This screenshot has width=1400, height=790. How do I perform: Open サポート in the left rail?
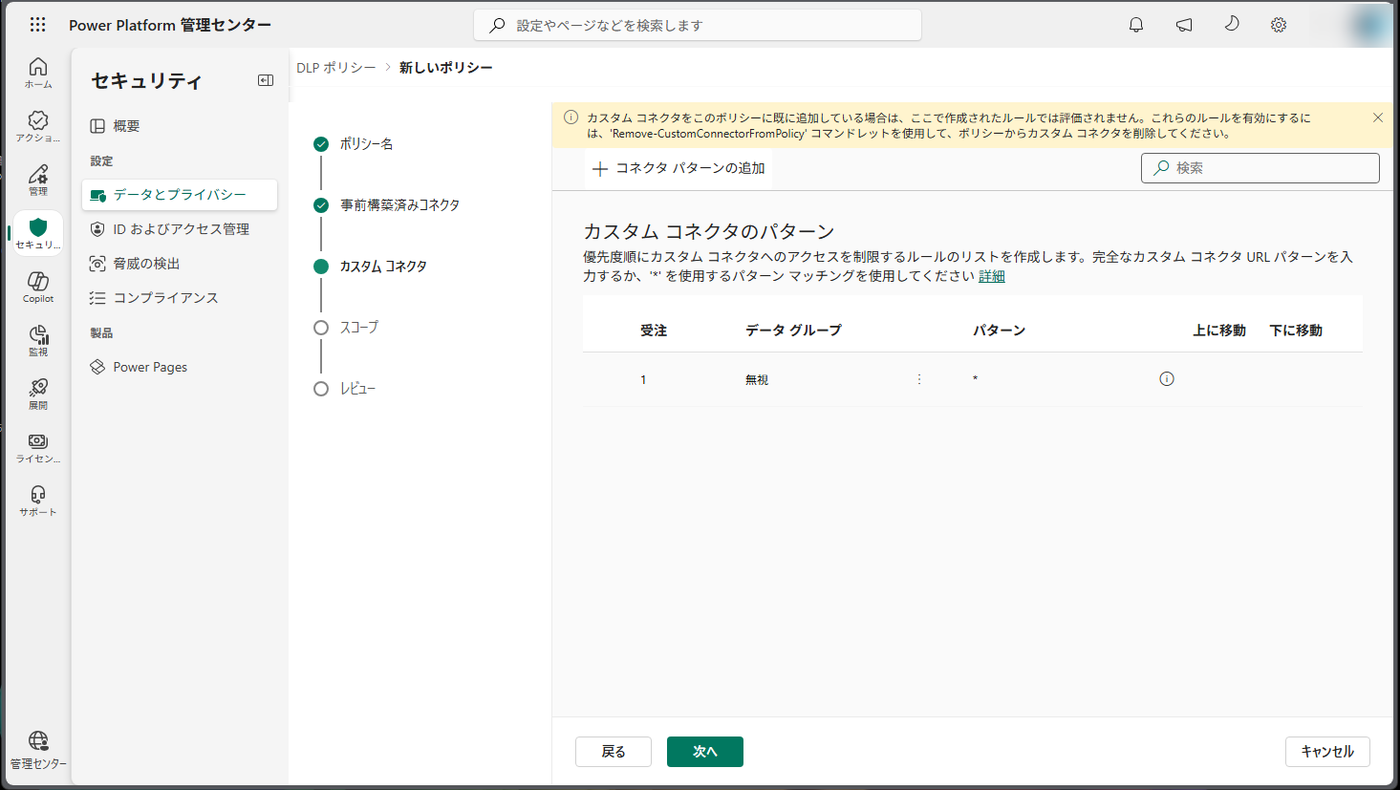(x=38, y=502)
